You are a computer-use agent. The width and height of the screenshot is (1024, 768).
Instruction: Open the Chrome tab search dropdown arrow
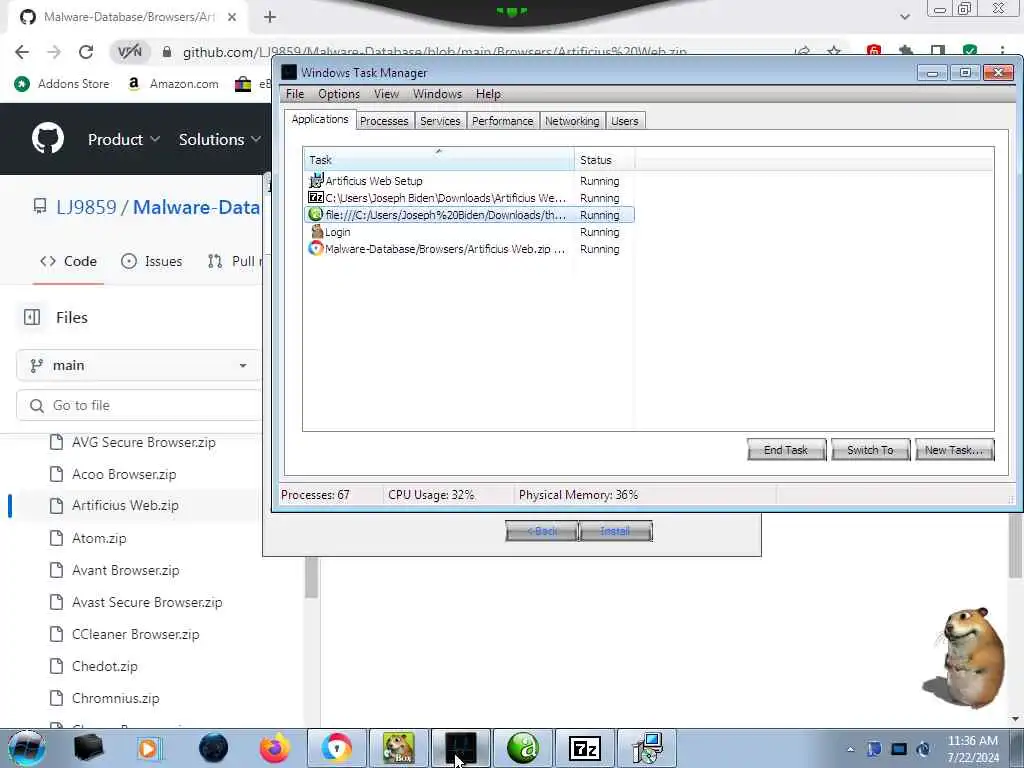click(x=904, y=17)
